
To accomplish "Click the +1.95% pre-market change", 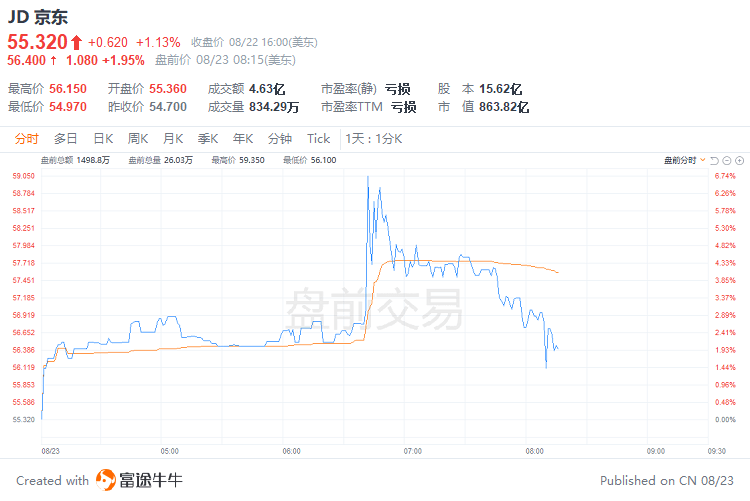I will [x=123, y=60].
